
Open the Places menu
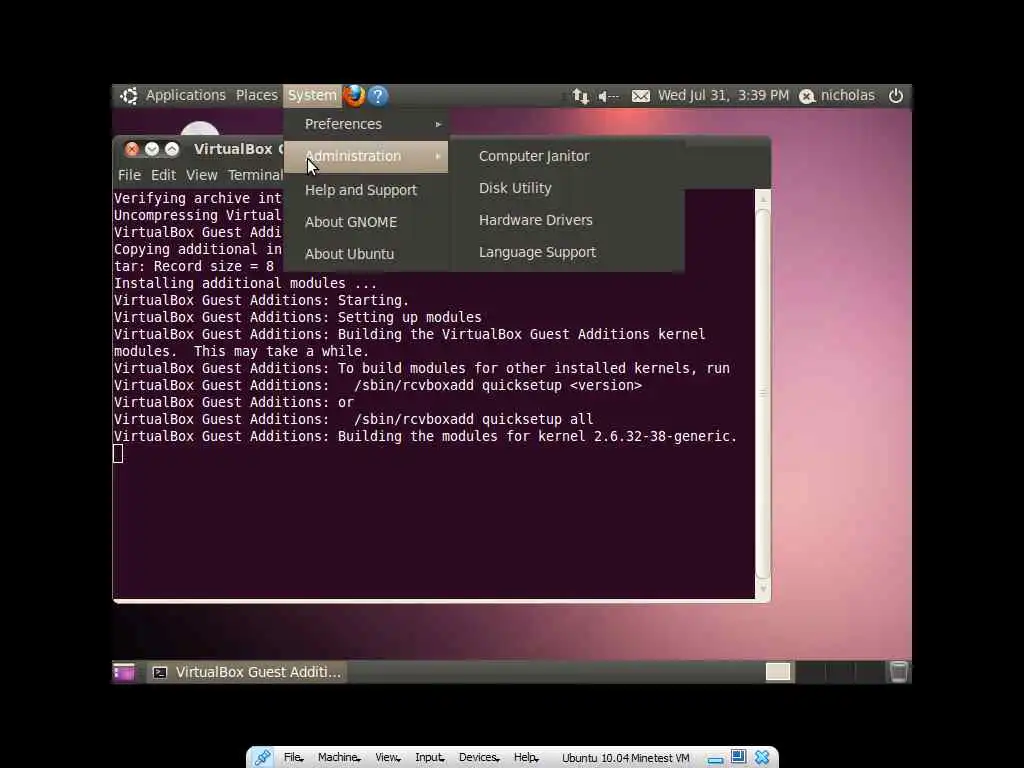(x=257, y=95)
